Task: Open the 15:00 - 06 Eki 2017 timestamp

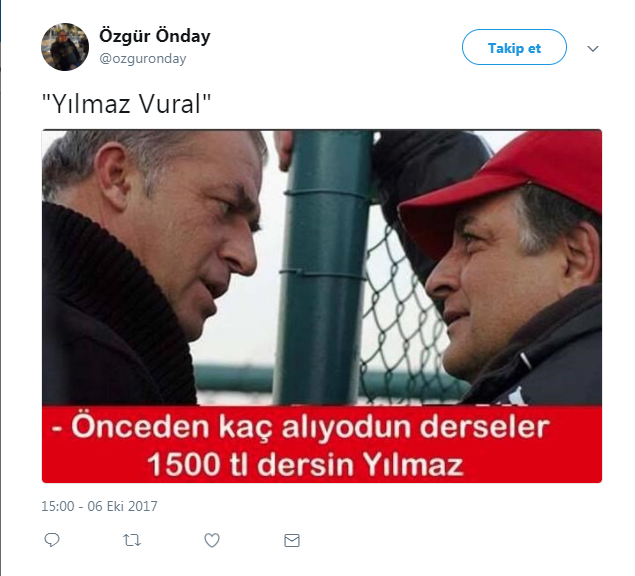Action: point(99,506)
